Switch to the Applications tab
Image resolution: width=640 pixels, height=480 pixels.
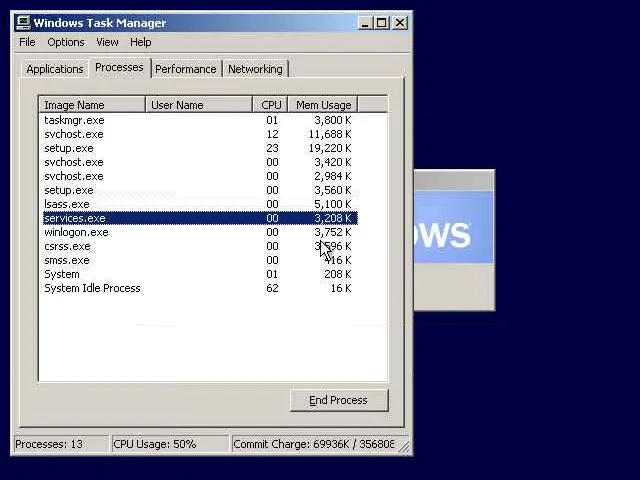[x=55, y=69]
